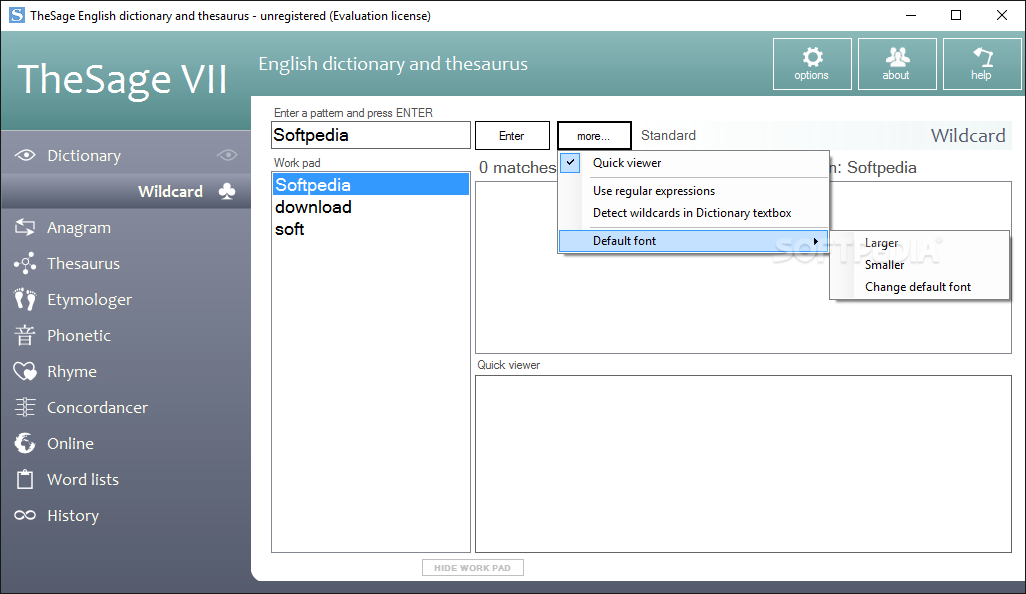Click the Wildcard club icon
Viewport: 1026px width, 594px height.
(227, 191)
